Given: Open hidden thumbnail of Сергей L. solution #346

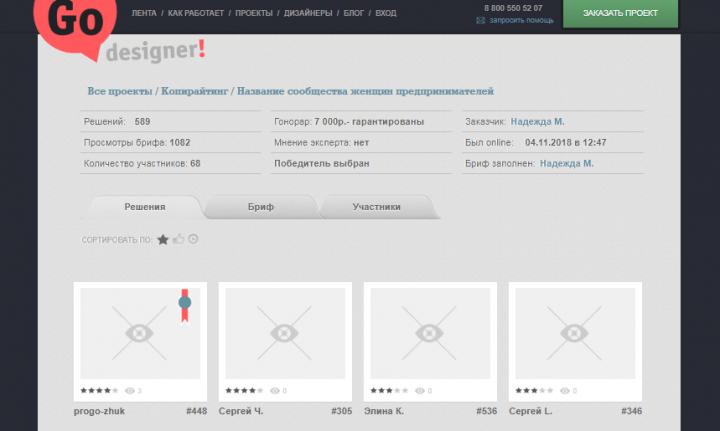Looking at the screenshot, I should pyautogui.click(x=575, y=333).
